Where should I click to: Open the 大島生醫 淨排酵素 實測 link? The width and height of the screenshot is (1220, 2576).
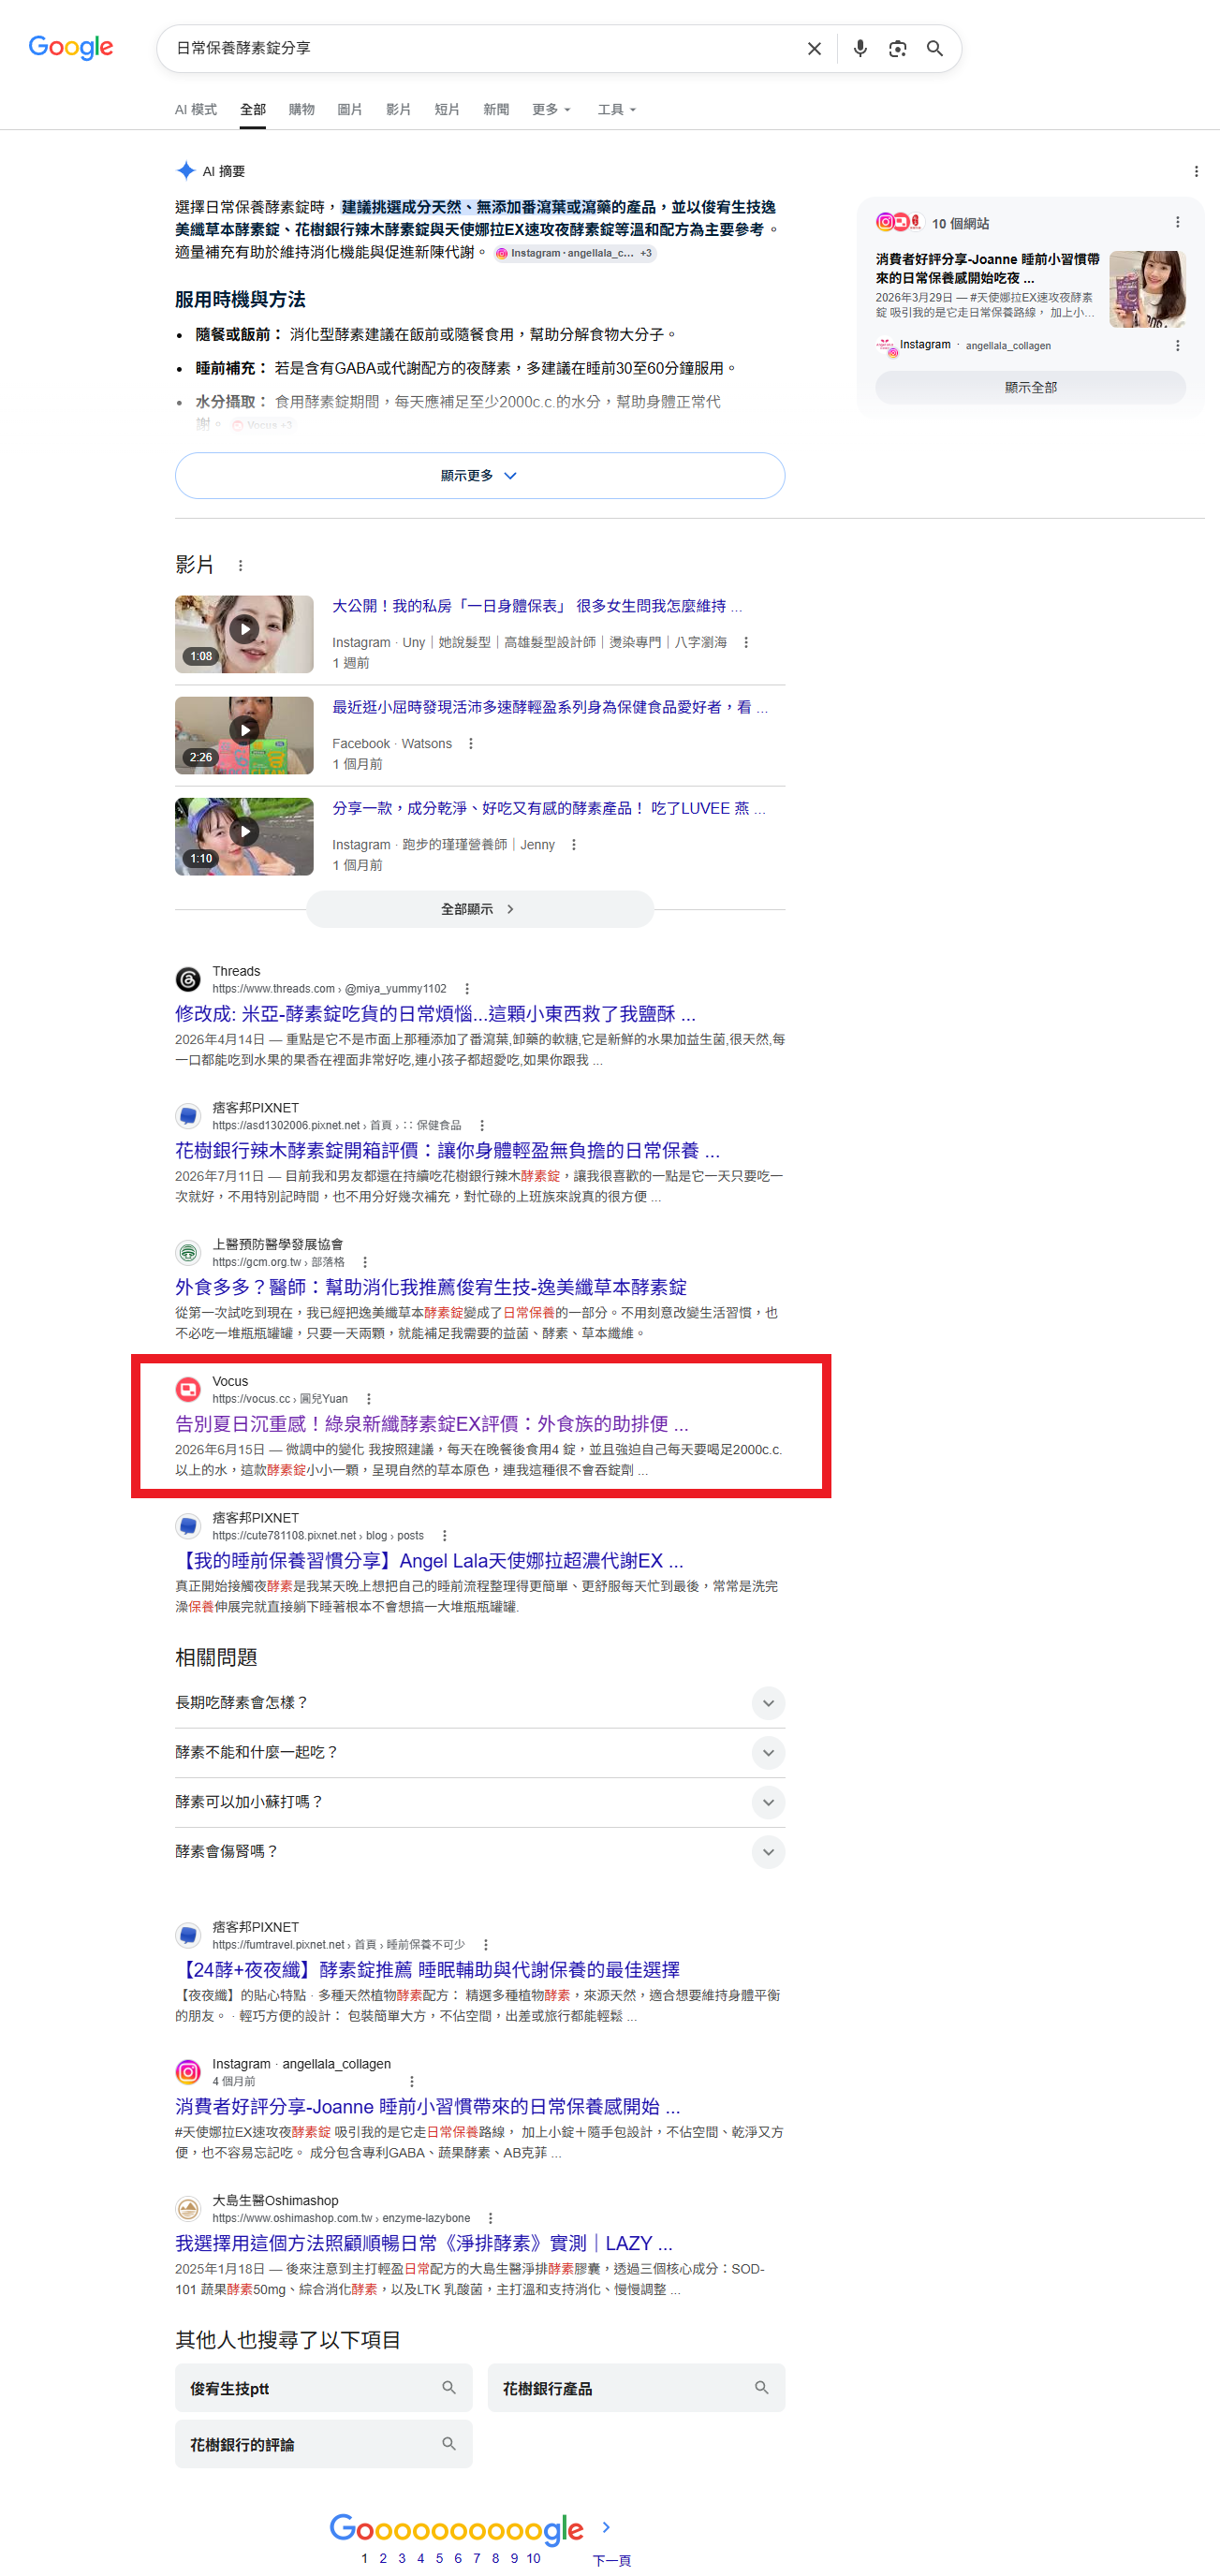point(423,2243)
